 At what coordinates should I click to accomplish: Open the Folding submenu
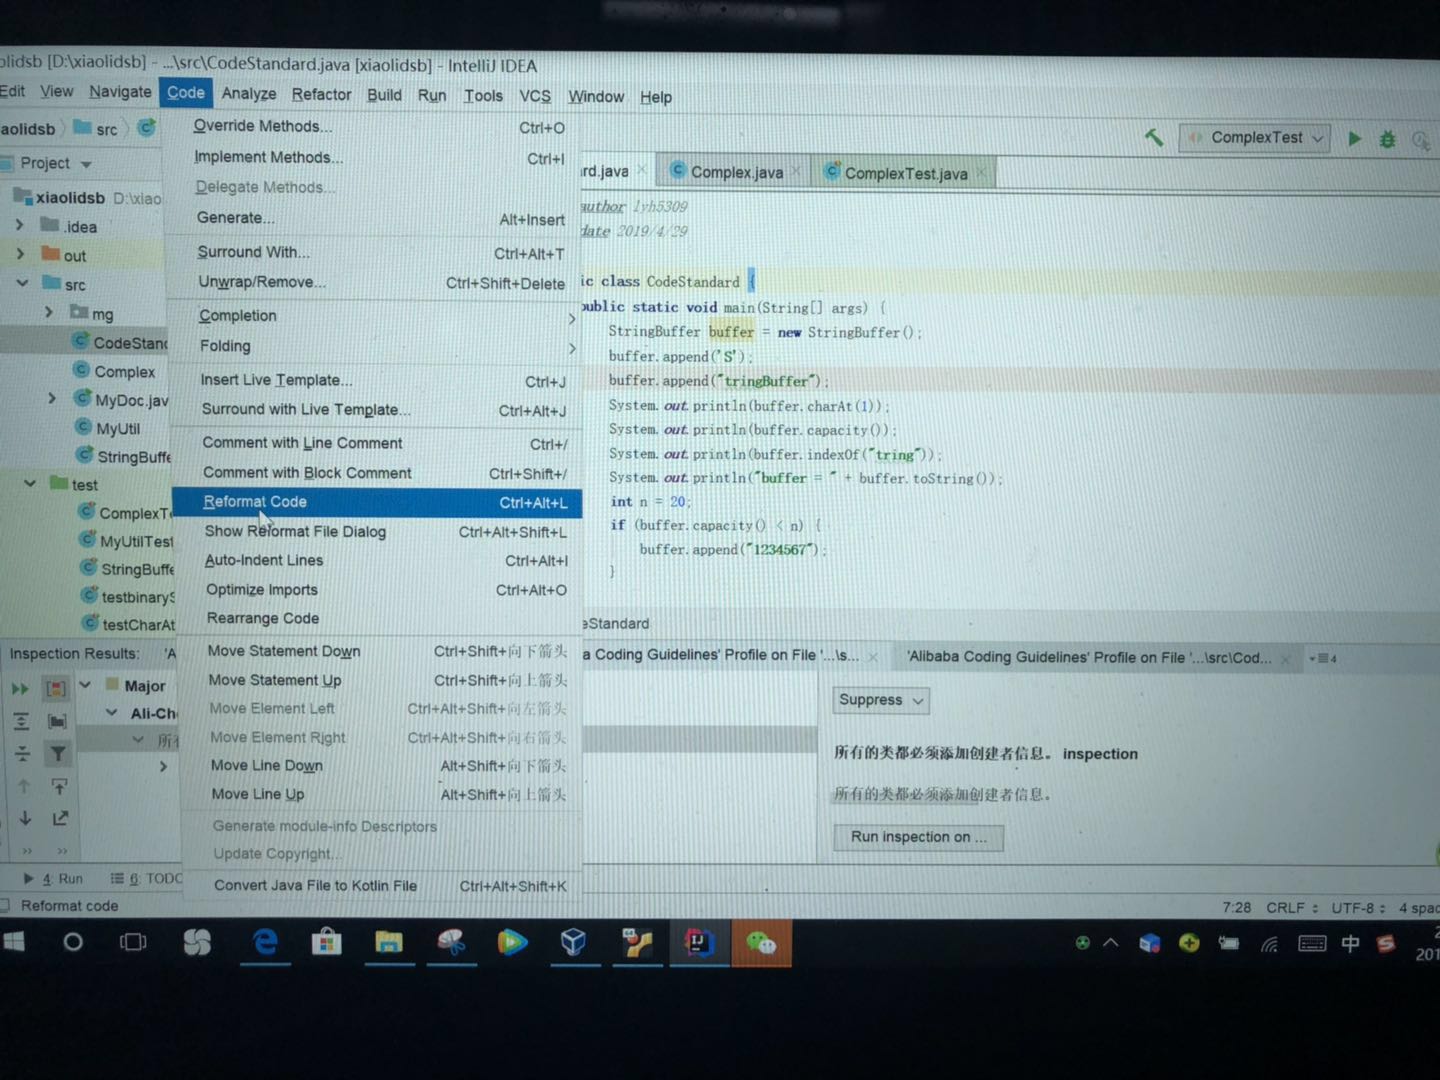click(x=376, y=346)
